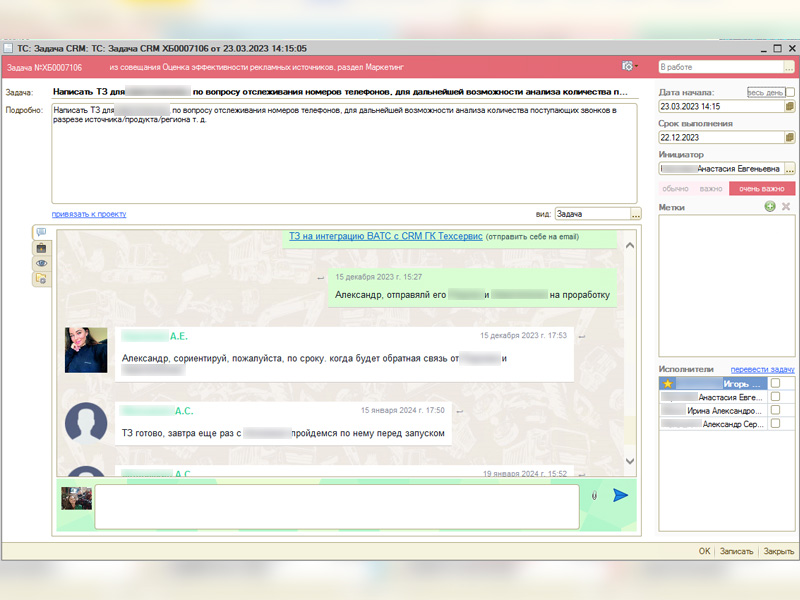Expand the gear settings dropdown in header
The height and width of the screenshot is (600, 800).
[x=630, y=66]
